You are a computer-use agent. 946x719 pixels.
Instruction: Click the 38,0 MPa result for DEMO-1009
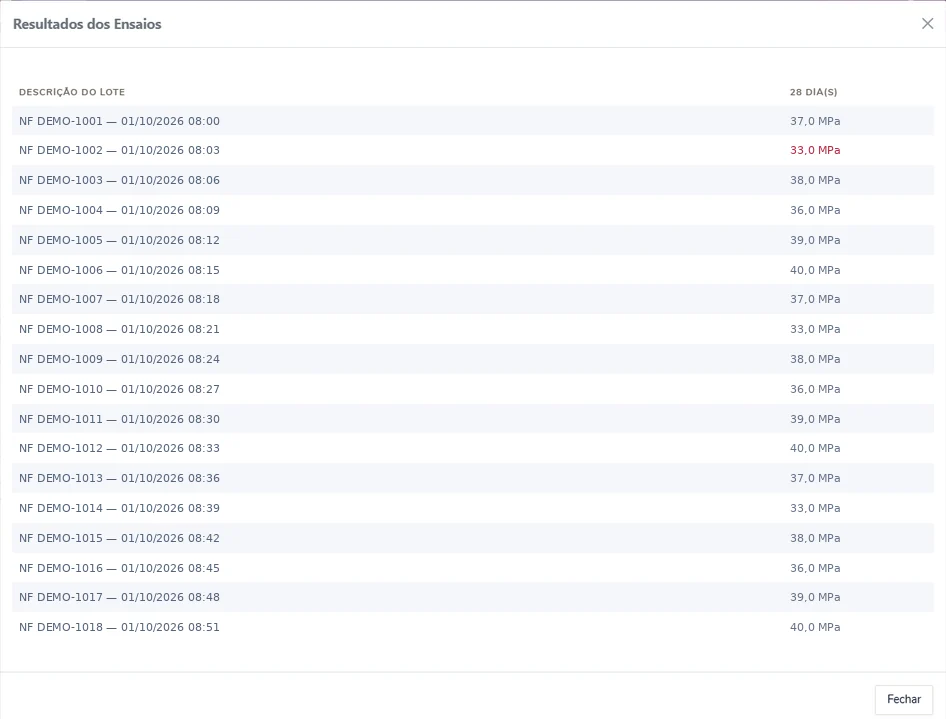point(815,359)
